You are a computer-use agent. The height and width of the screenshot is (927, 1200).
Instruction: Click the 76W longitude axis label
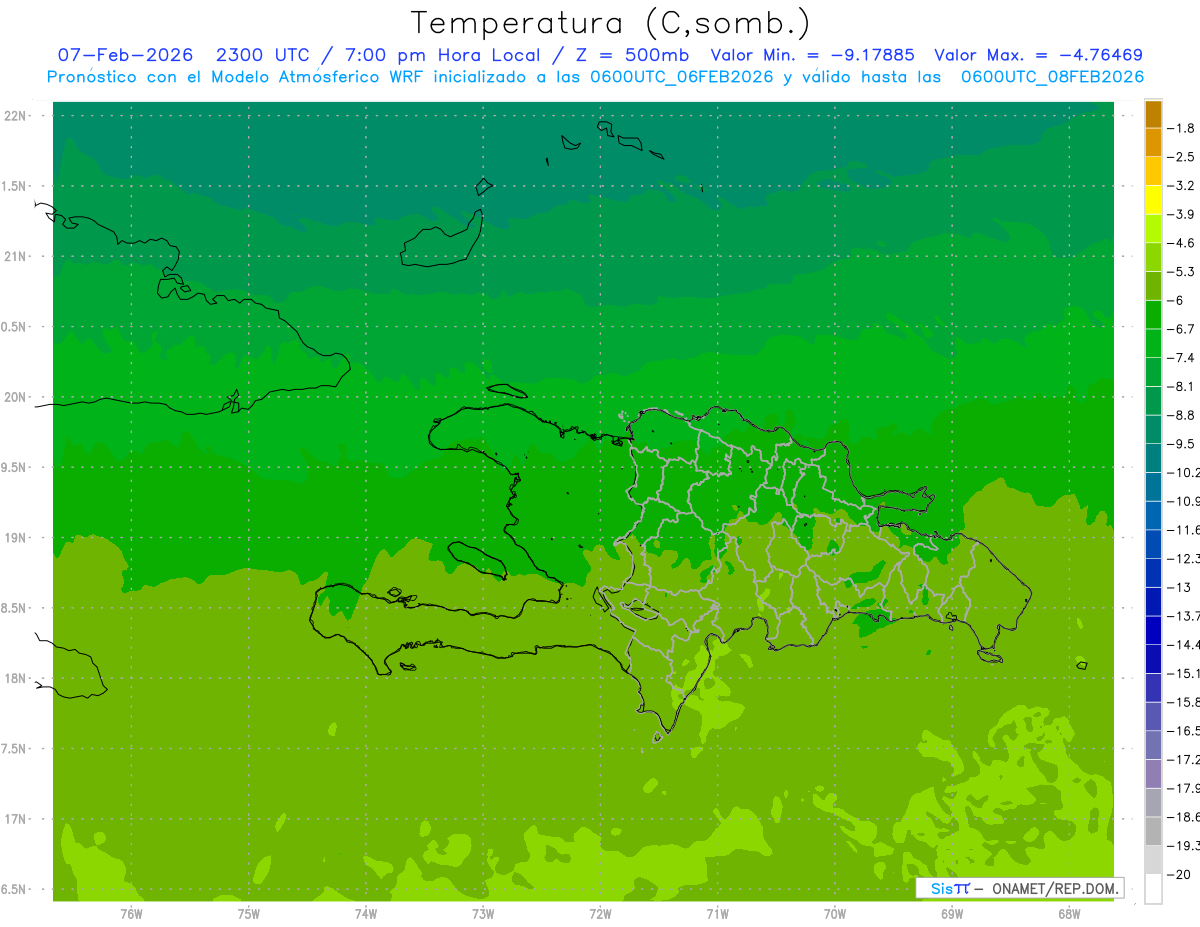[x=131, y=913]
